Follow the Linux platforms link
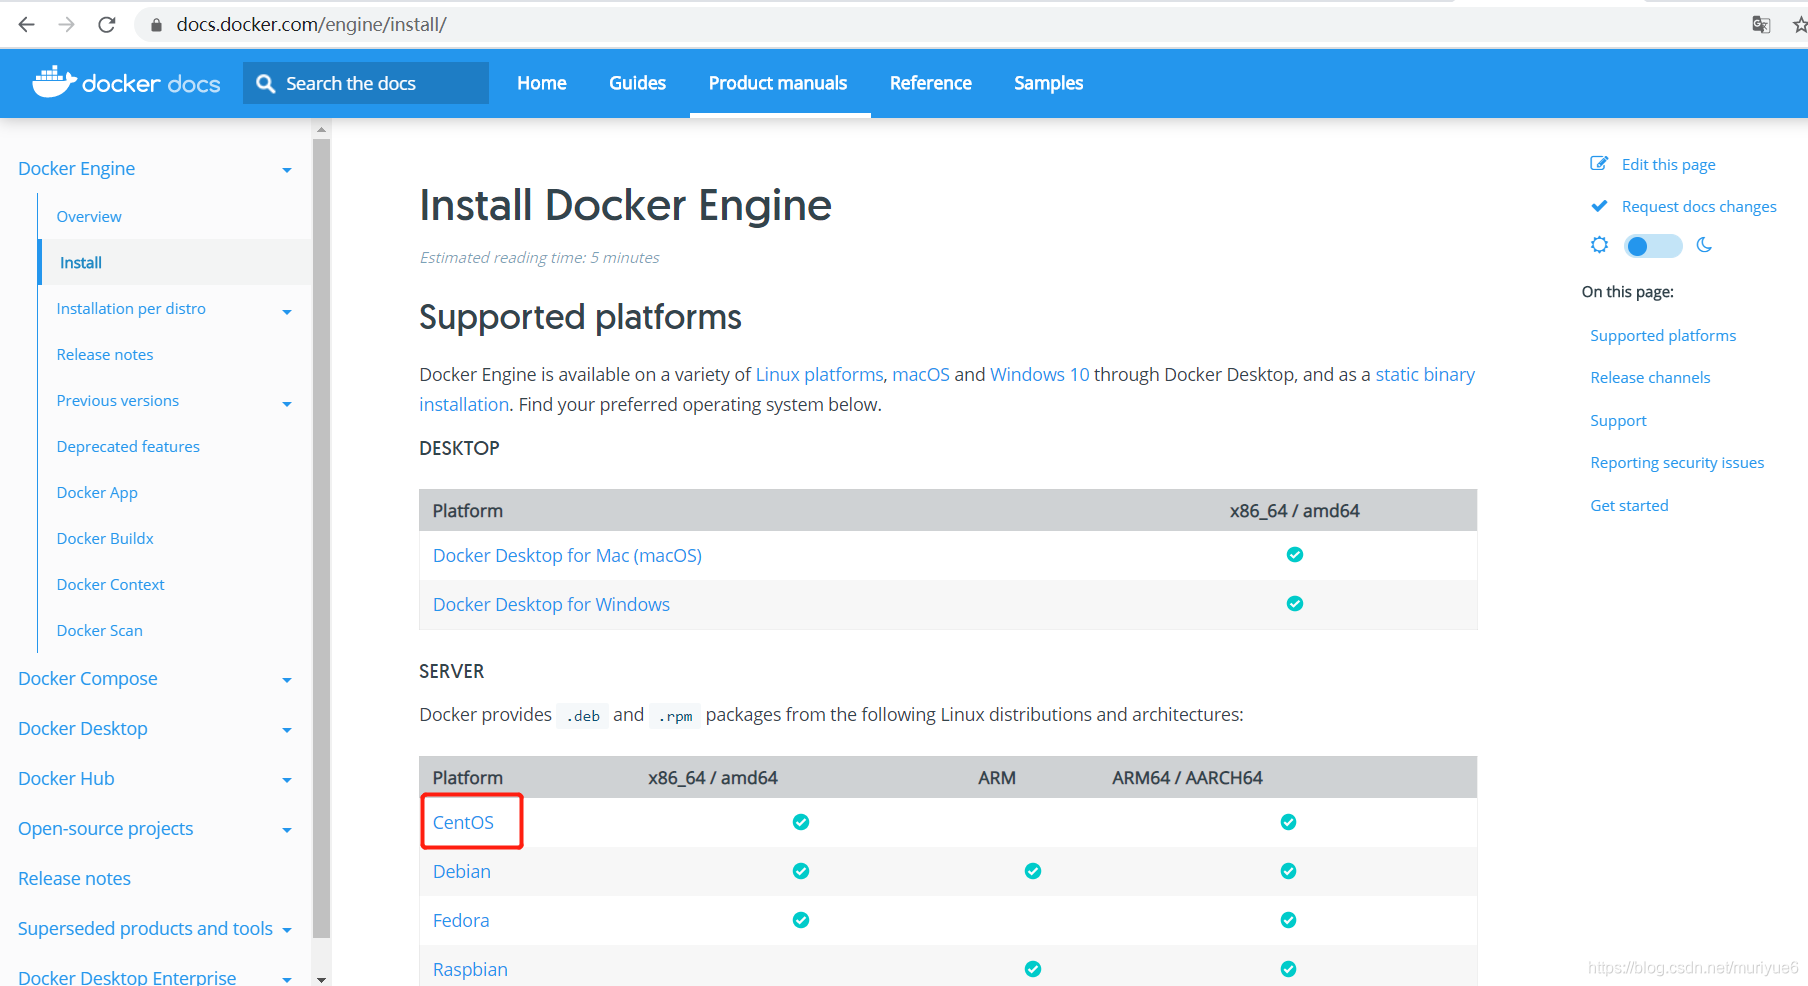1808x986 pixels. coord(819,374)
